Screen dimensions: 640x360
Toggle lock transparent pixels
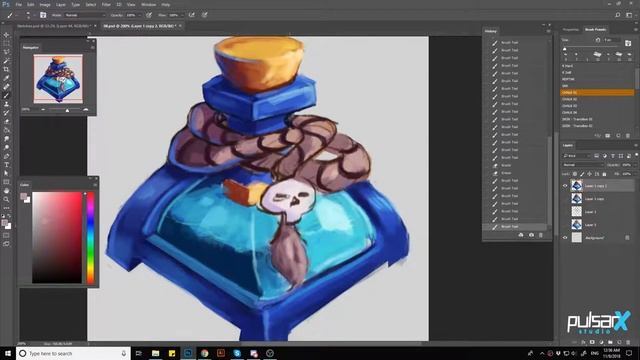point(575,174)
